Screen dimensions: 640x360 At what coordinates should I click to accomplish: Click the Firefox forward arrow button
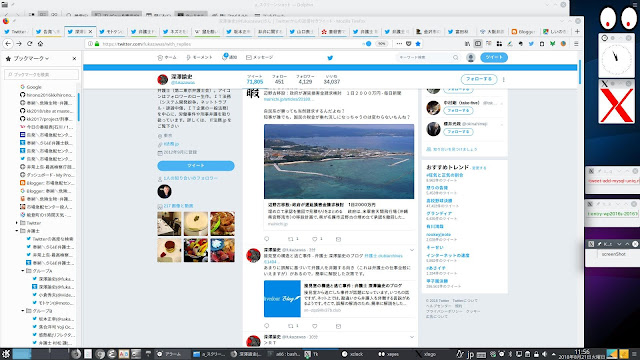pos(19,44)
